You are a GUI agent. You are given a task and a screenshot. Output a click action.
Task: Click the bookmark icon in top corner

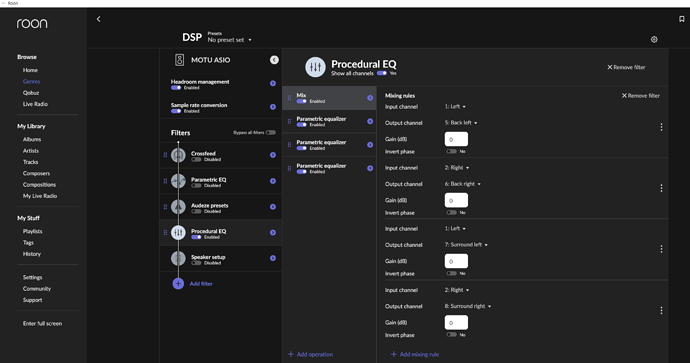[x=682, y=19]
